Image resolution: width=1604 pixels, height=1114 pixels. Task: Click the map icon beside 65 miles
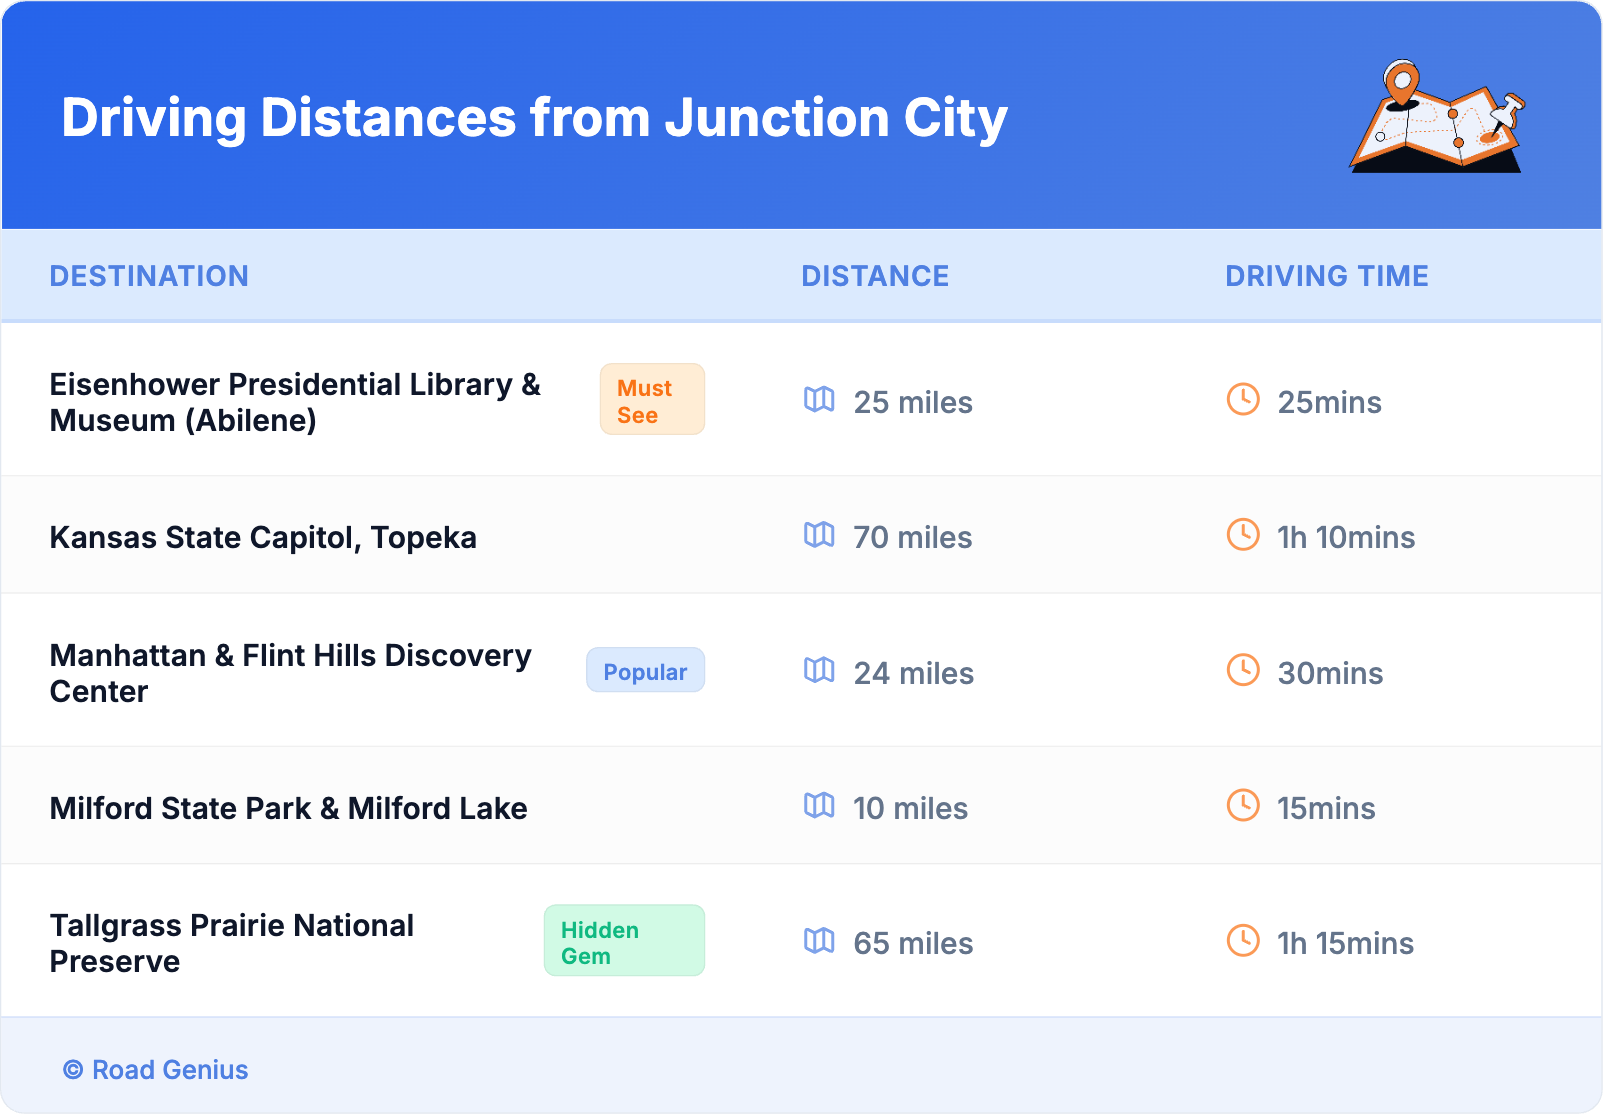point(819,941)
